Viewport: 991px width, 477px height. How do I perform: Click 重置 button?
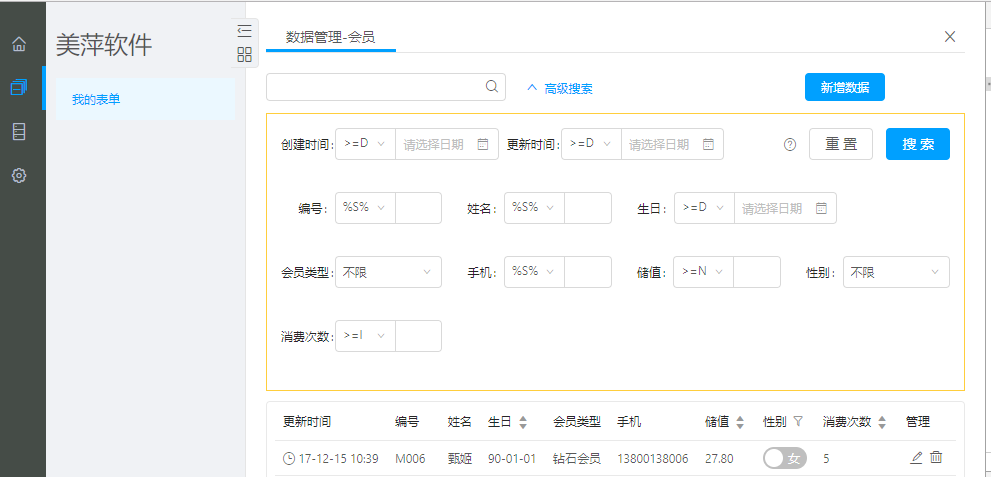[x=841, y=144]
